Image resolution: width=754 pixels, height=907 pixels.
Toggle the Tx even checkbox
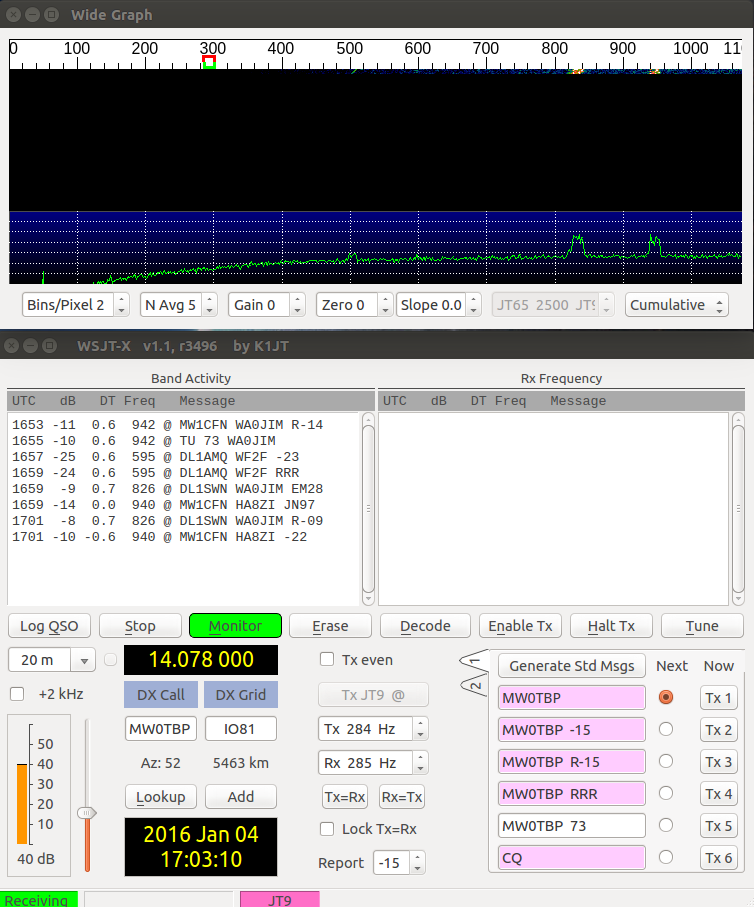[327, 659]
